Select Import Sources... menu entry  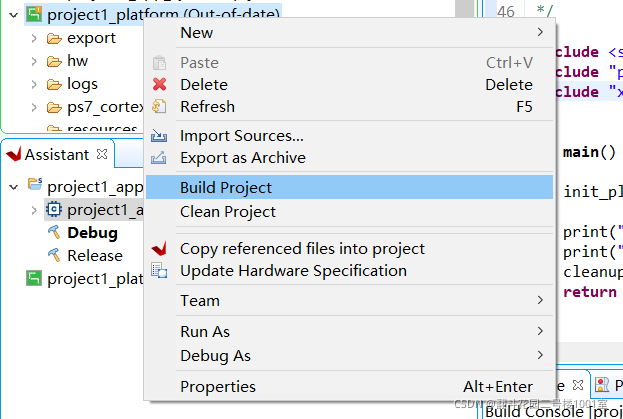pyautogui.click(x=349, y=136)
